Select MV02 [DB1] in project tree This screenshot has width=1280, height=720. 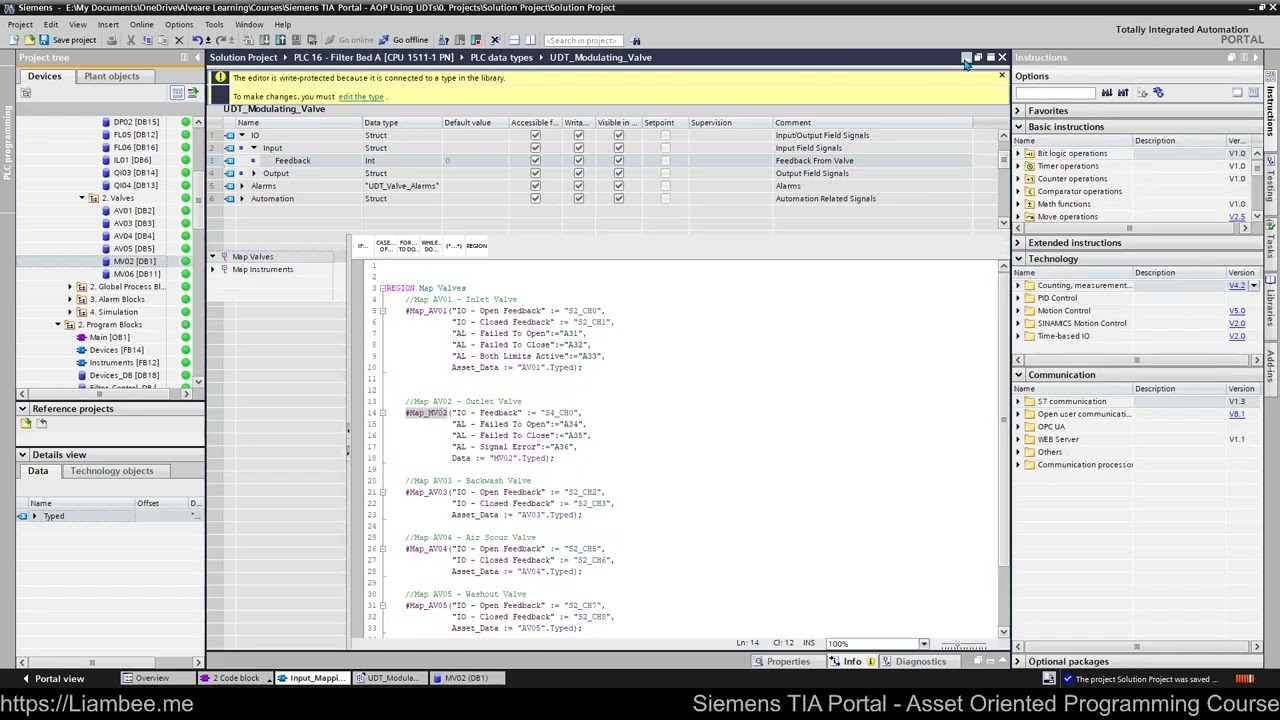click(135, 261)
